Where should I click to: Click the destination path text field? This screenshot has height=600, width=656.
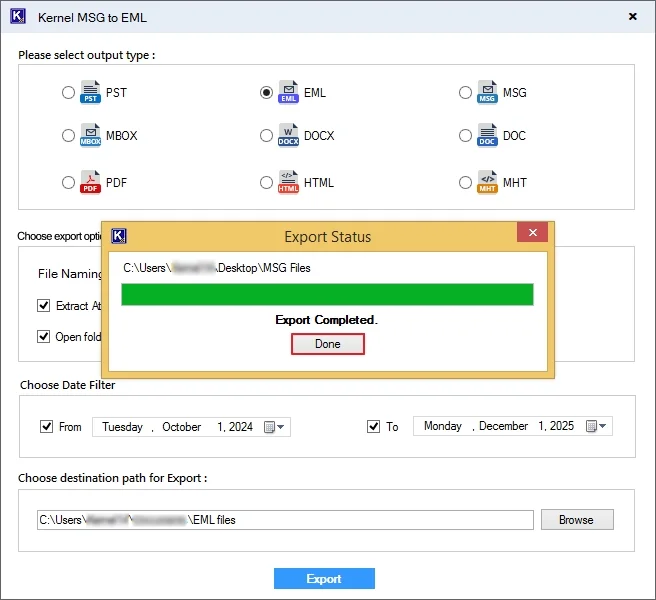(285, 520)
